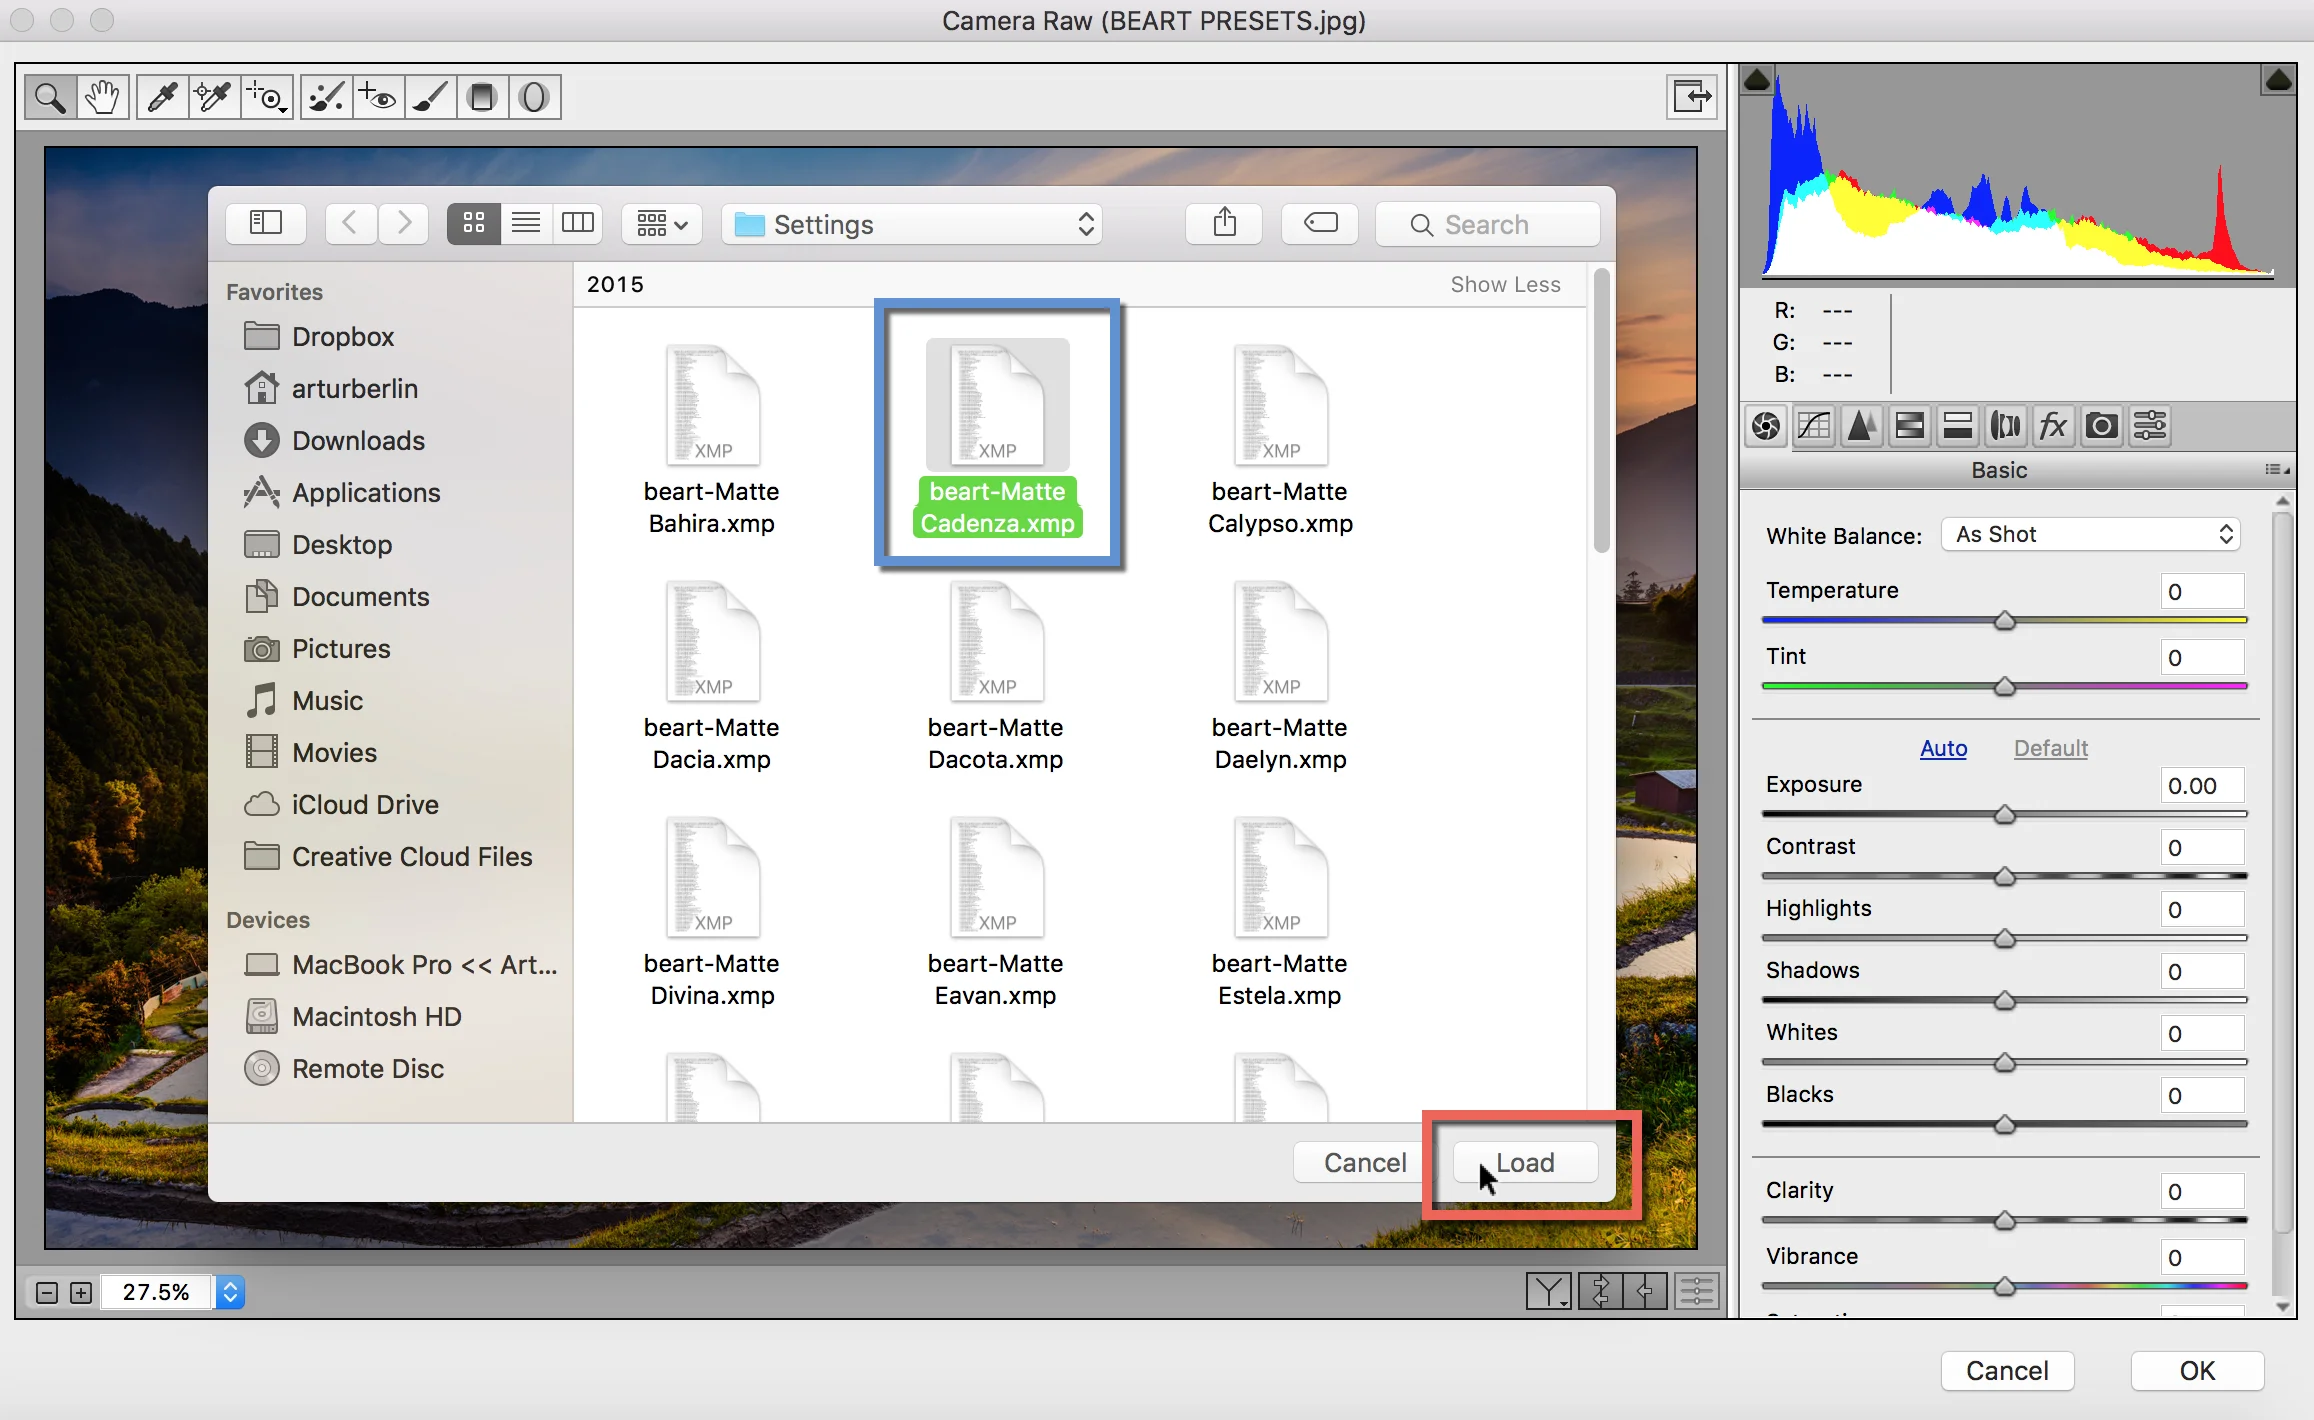Select the Zoom tool
Screen dimensions: 2314x1420
(50, 96)
